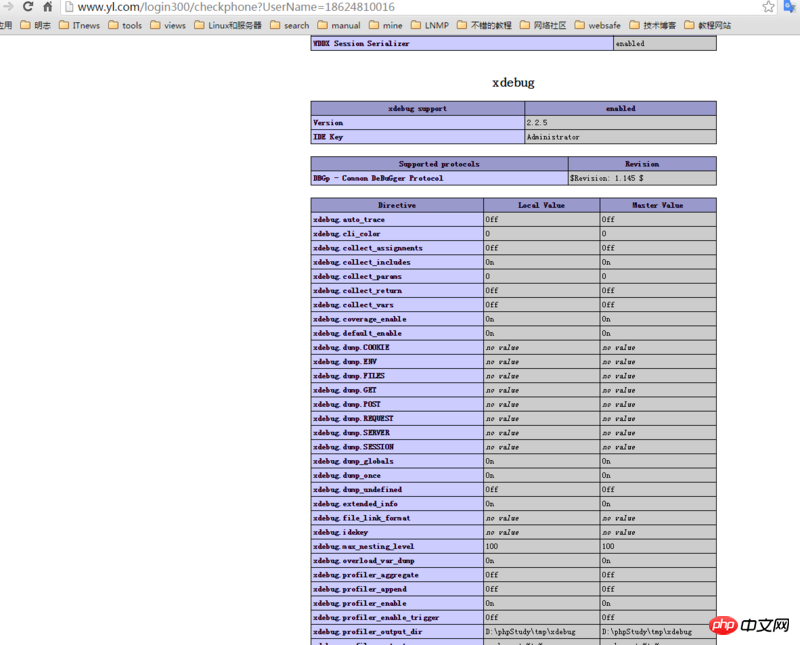This screenshot has height=645, width=800.
Task: Click the page icon before the URL
Action: (x=68, y=7)
